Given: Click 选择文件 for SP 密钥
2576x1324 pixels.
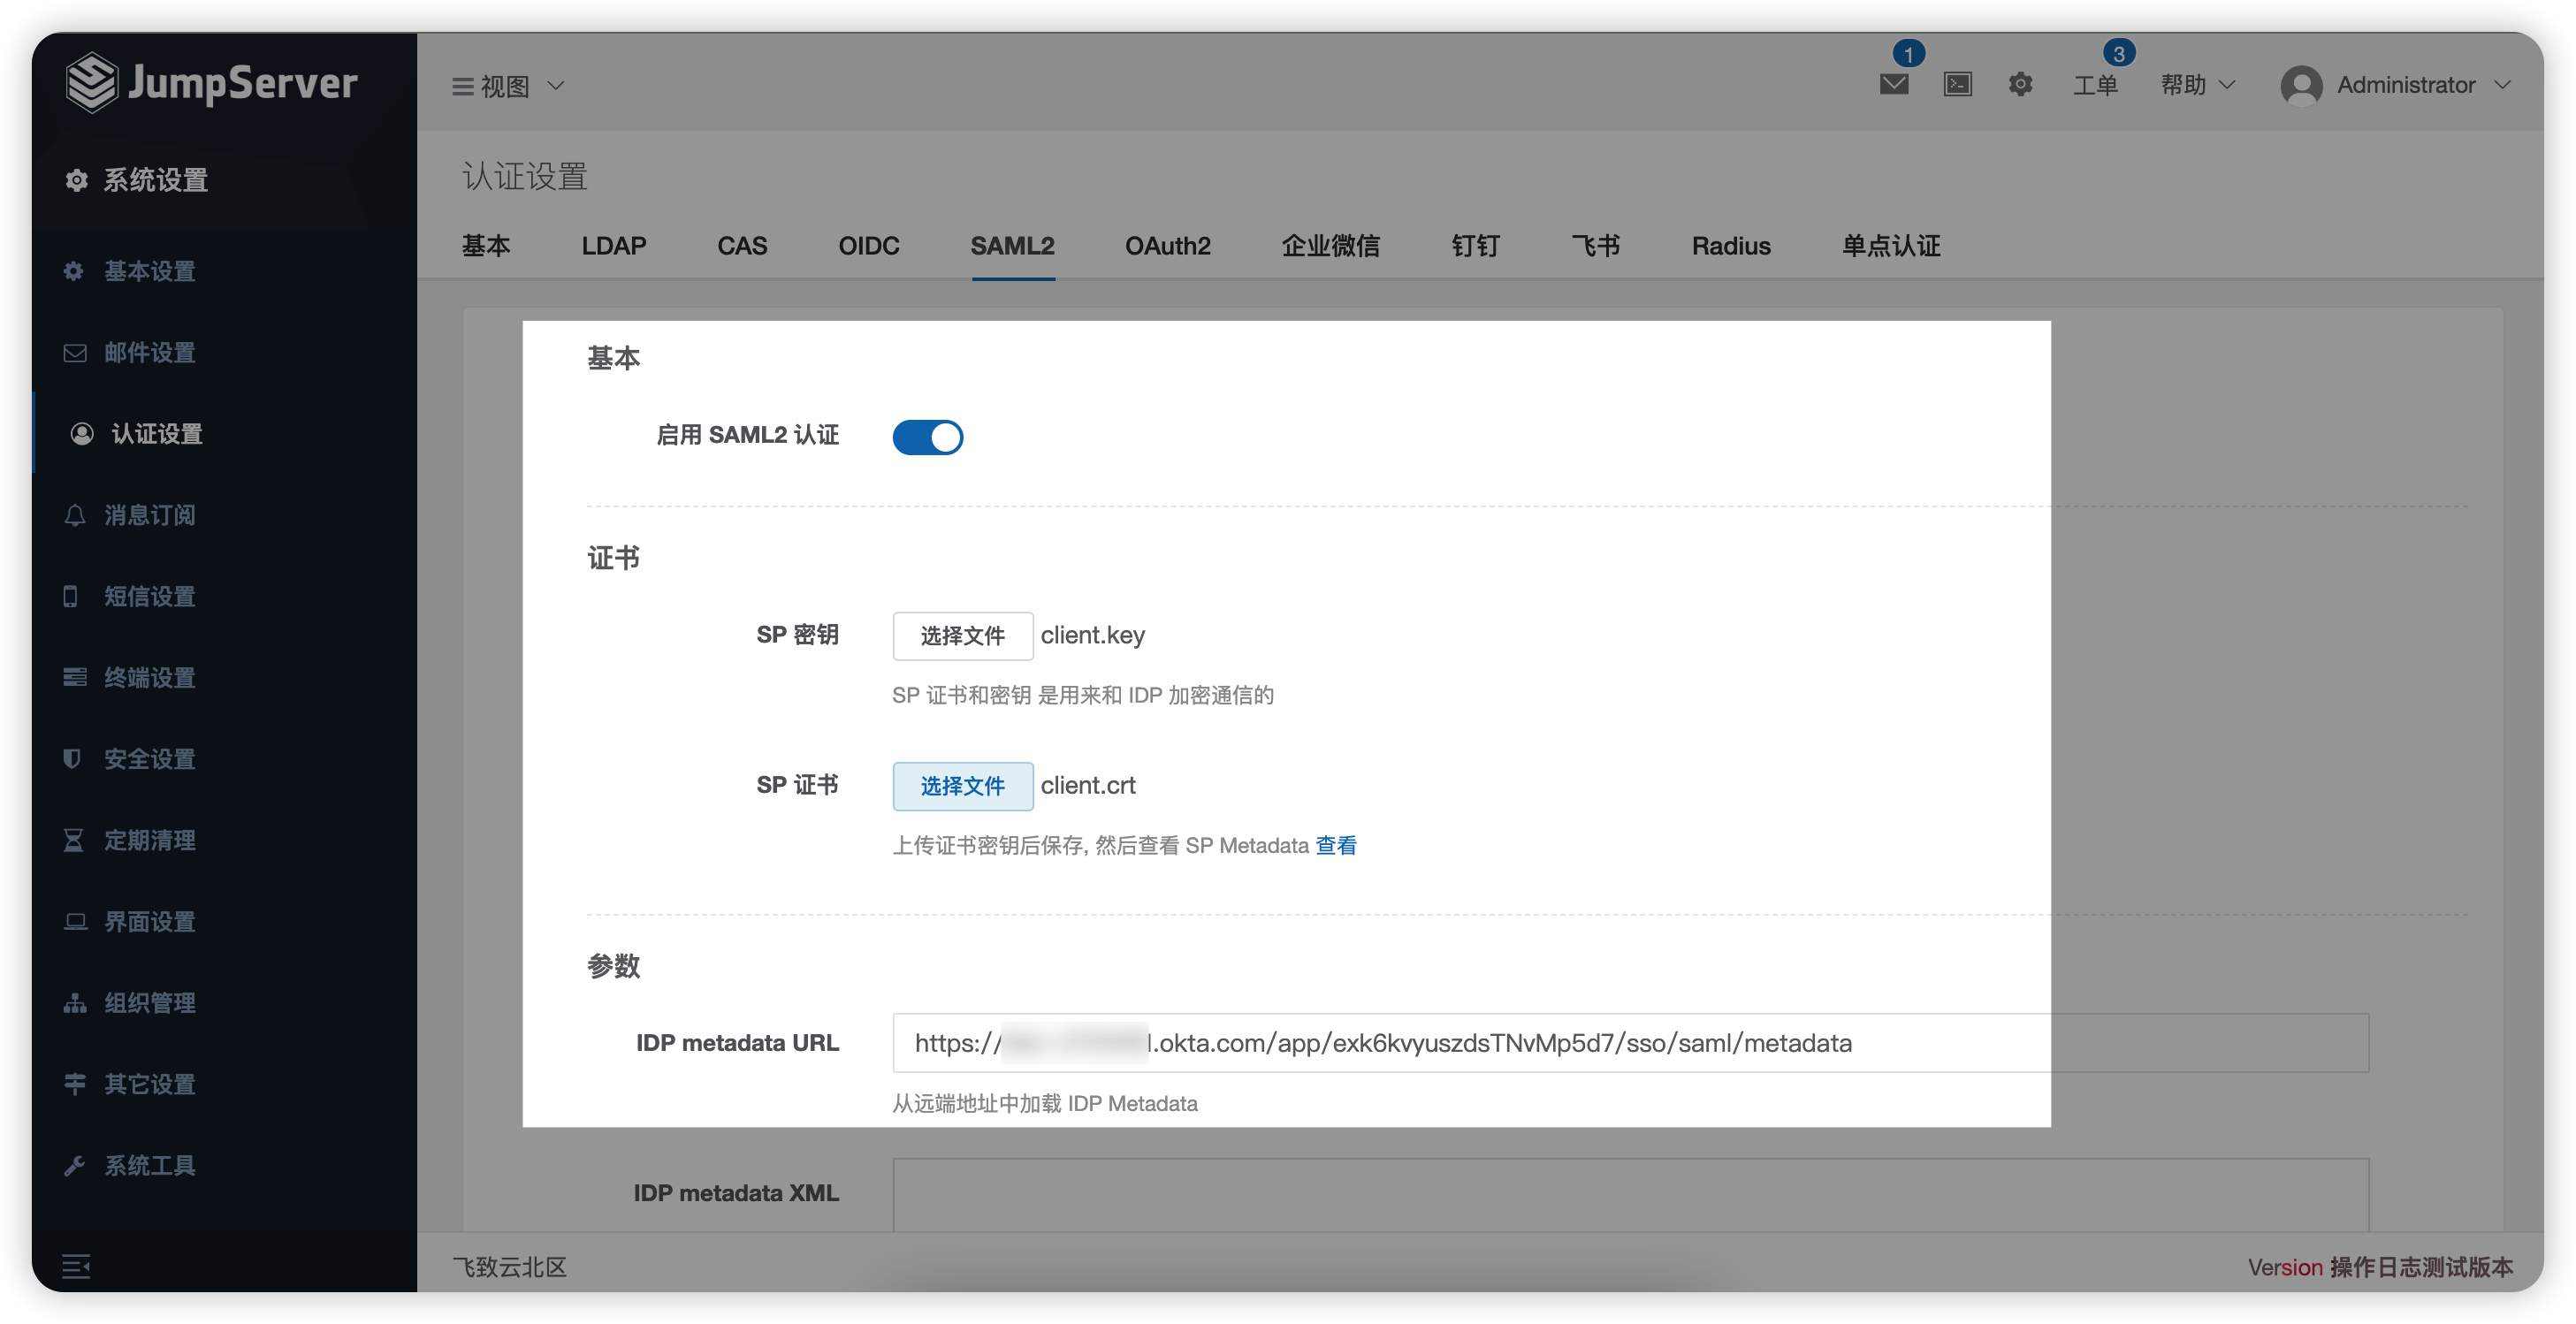Looking at the screenshot, I should (x=962, y=636).
